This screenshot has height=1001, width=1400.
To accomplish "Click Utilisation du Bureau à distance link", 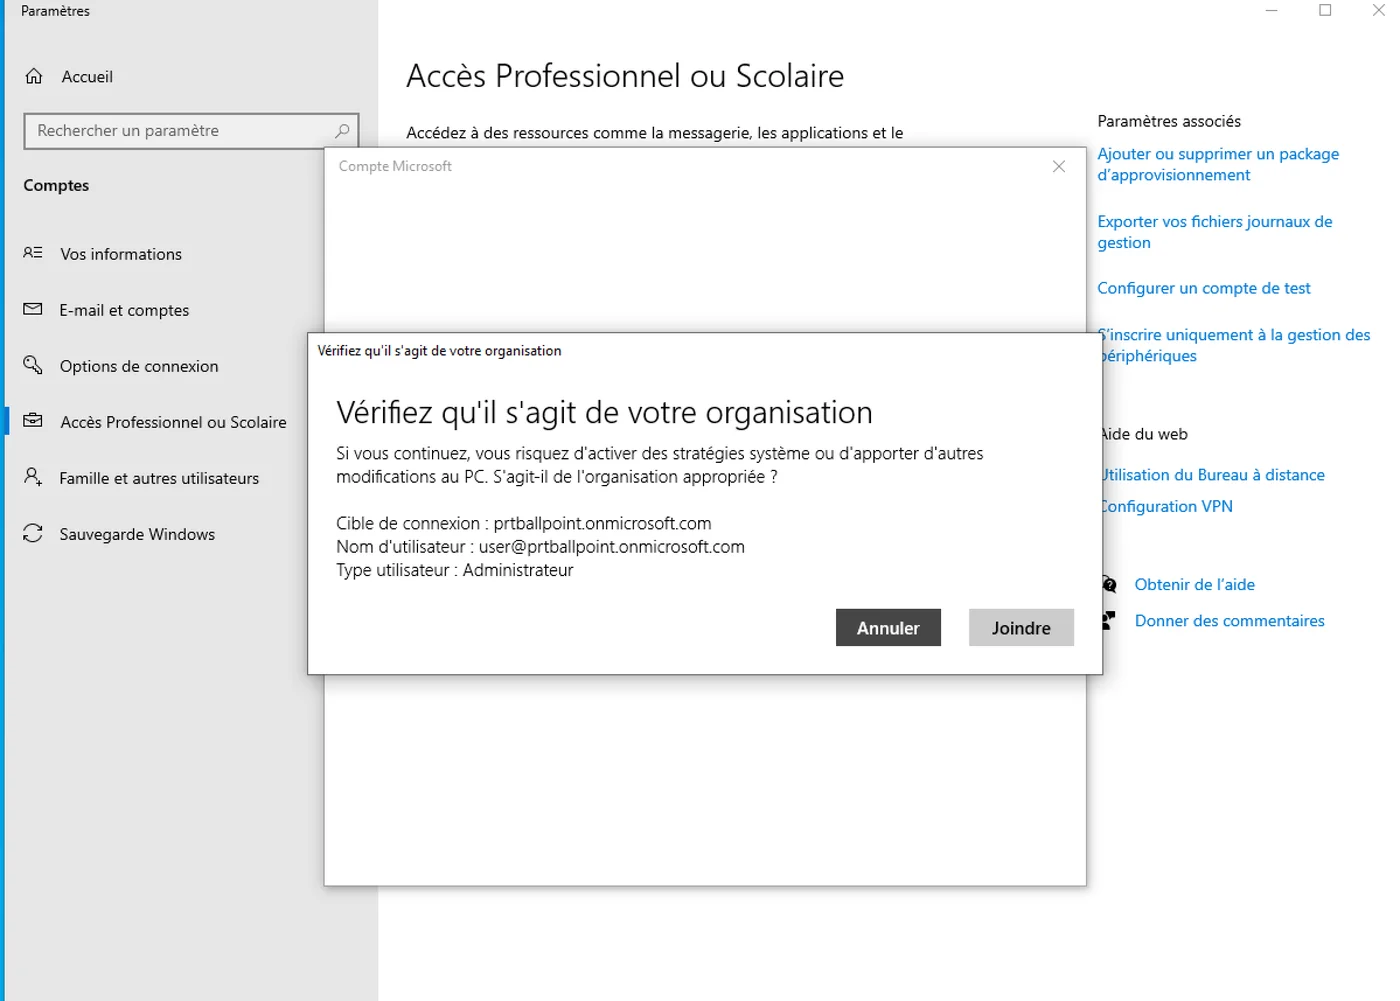I will tap(1211, 474).
